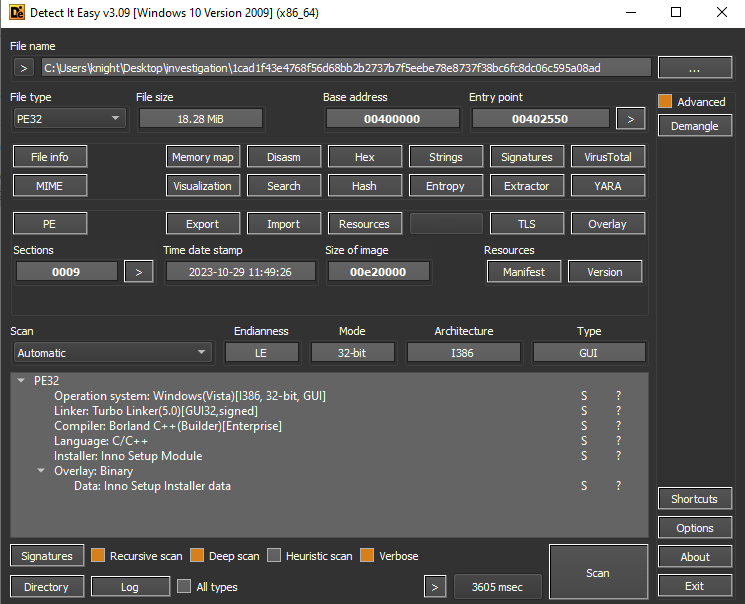The image size is (745, 604).
Task: Open the YARA scanner
Action: 608,186
